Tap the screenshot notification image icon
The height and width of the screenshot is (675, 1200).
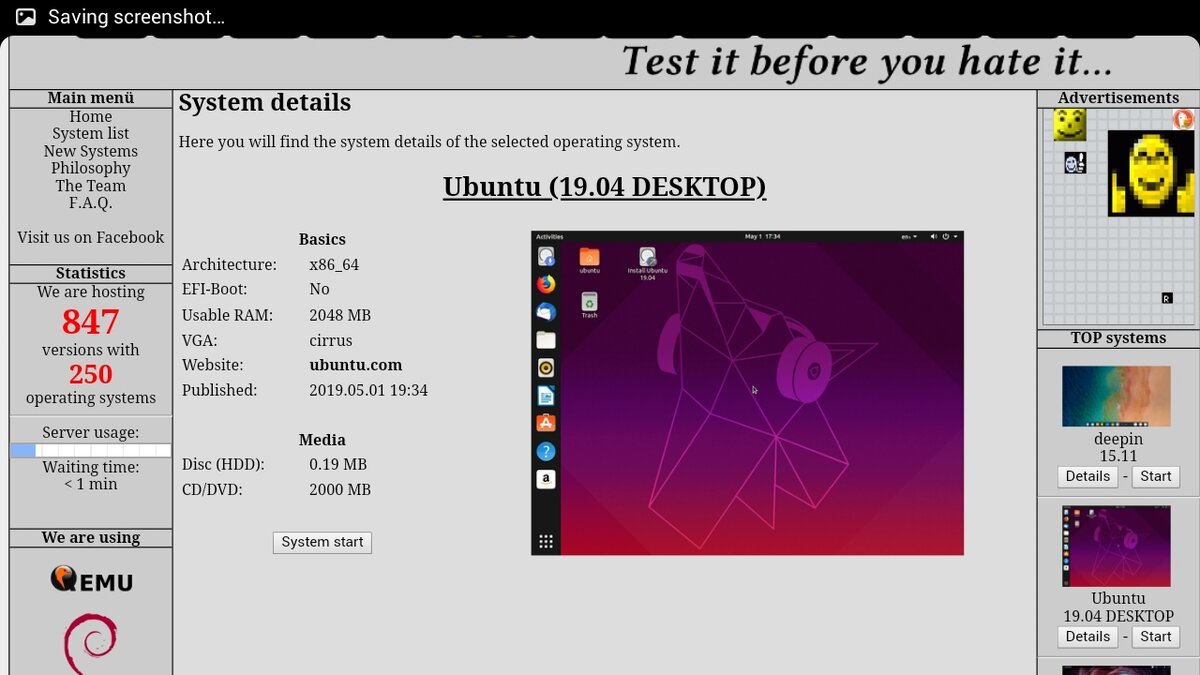(25, 17)
